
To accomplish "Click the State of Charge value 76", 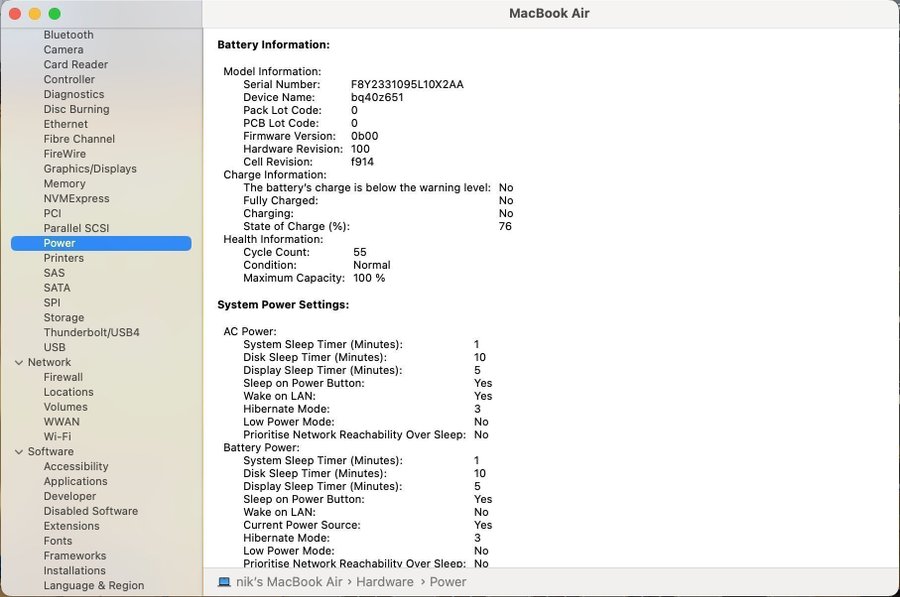I will (x=505, y=226).
